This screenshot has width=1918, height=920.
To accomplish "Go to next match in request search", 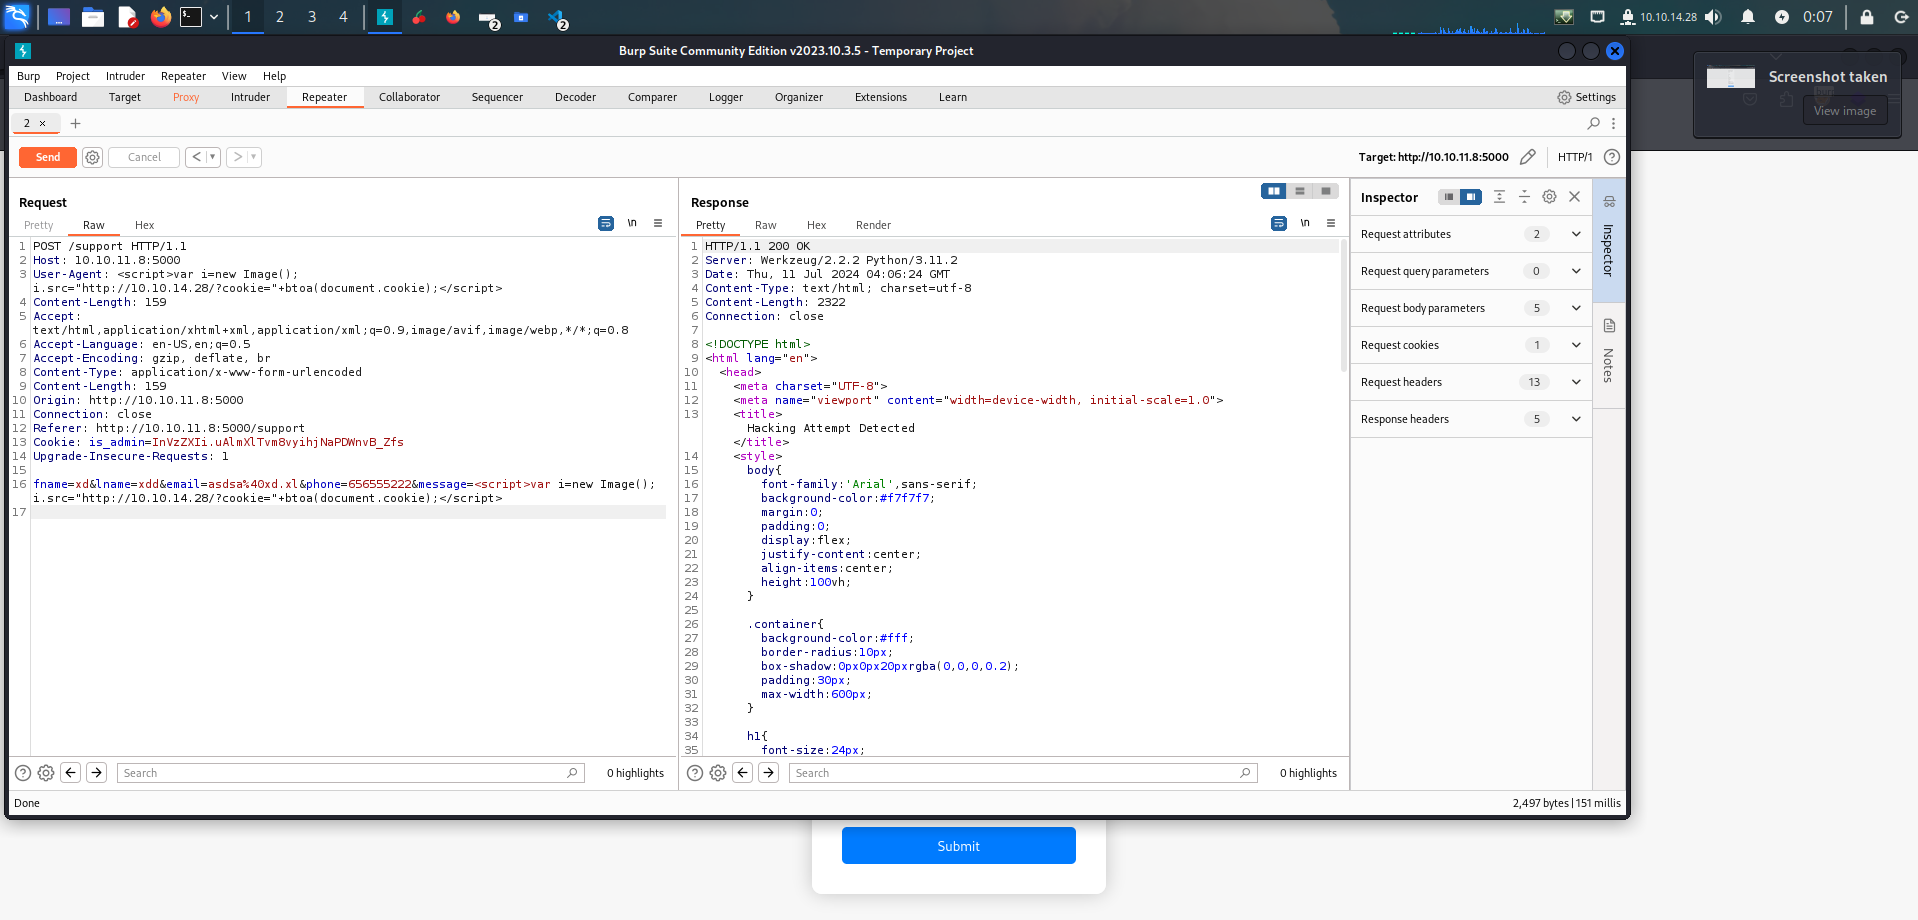I will tap(96, 772).
